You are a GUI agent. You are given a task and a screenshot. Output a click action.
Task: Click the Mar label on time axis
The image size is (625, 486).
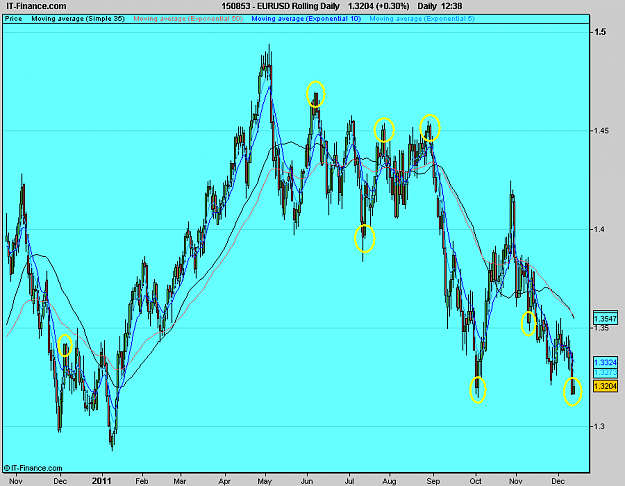point(179,481)
